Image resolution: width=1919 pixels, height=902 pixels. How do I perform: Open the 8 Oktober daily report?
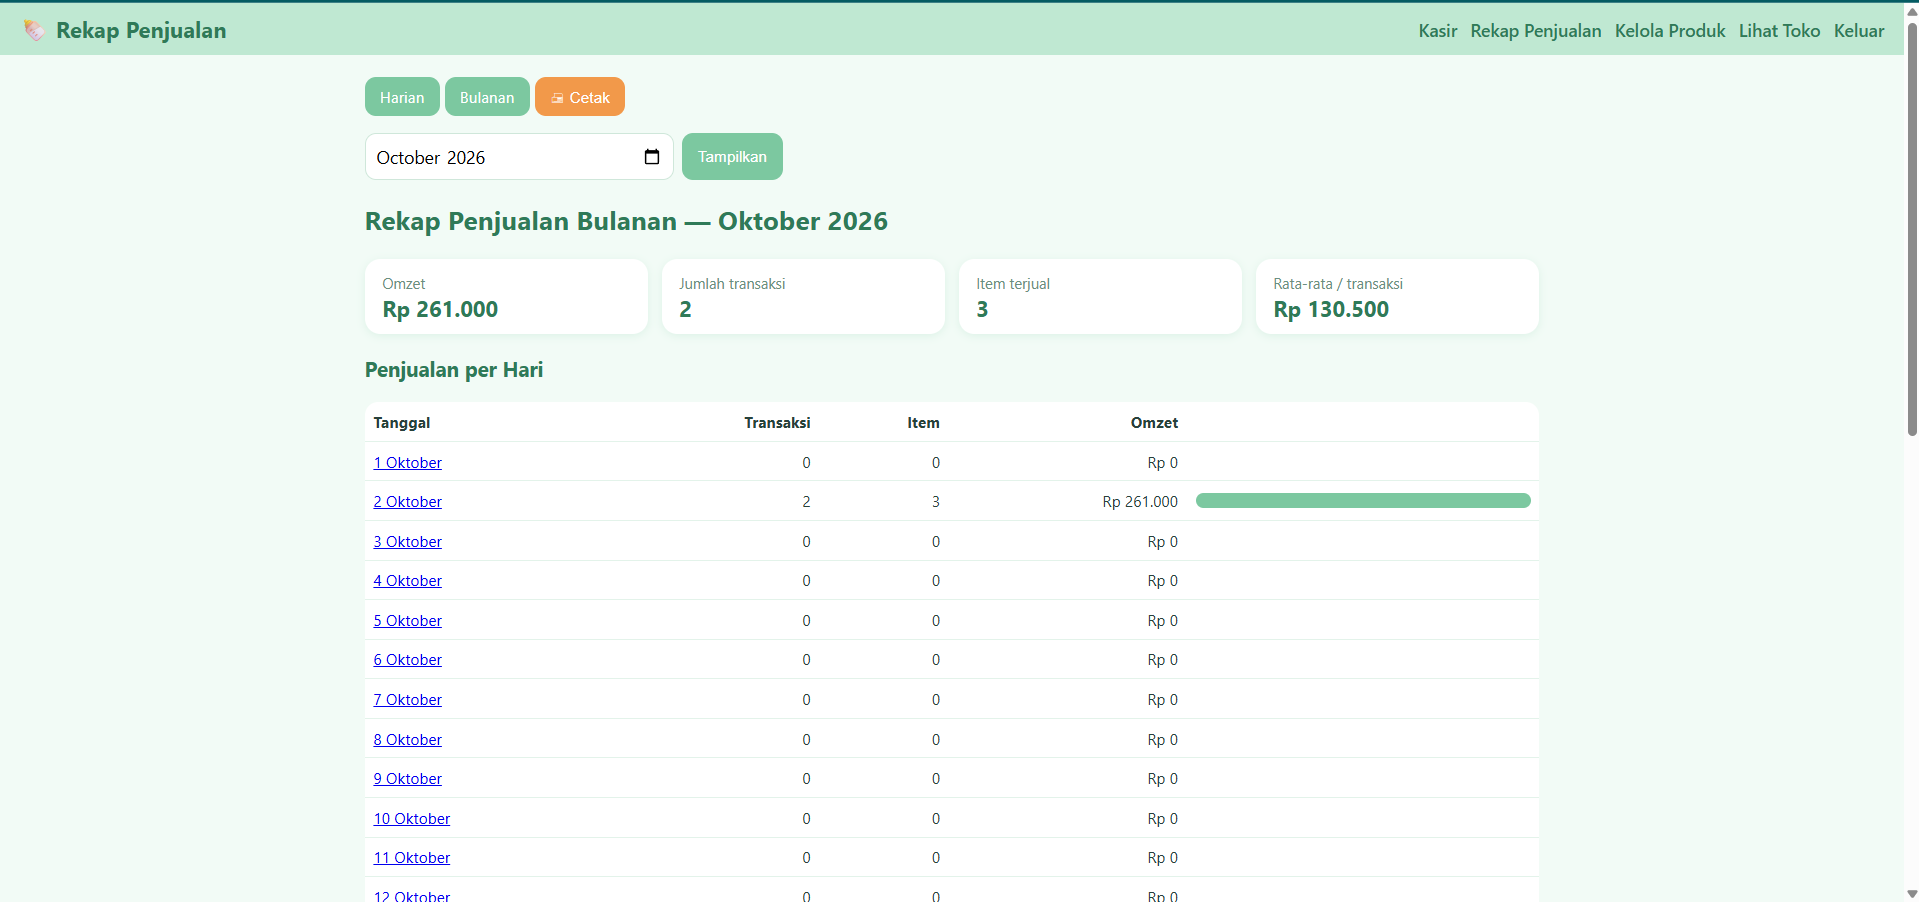pos(407,740)
